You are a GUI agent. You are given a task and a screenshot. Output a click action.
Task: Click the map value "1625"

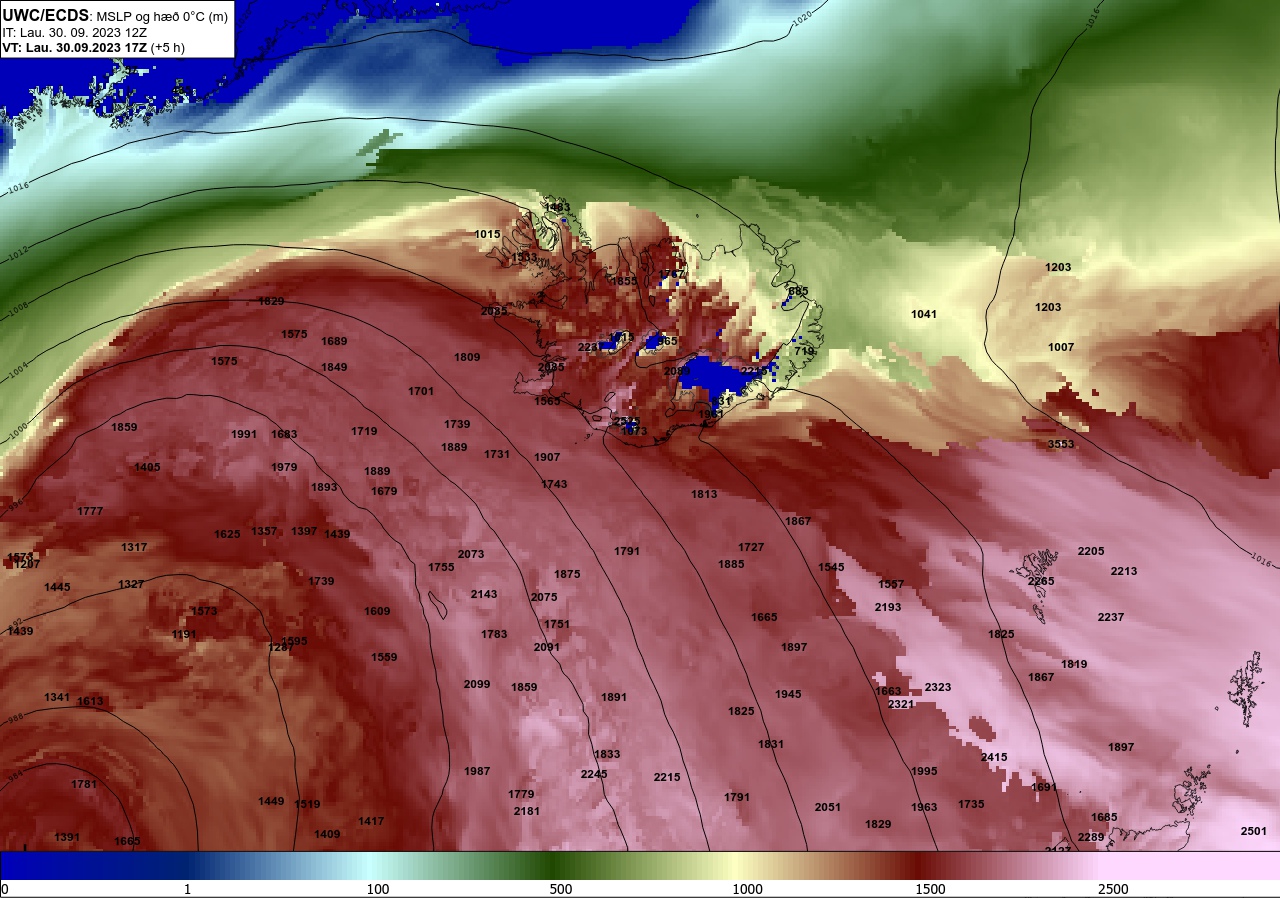227,534
